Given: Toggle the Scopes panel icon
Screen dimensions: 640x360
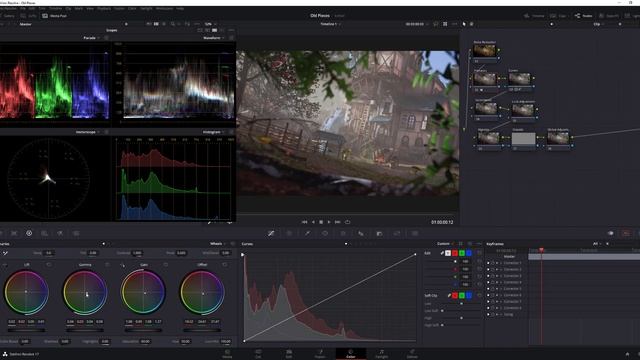Looking at the screenshot, I should pyautogui.click(x=626, y=233).
